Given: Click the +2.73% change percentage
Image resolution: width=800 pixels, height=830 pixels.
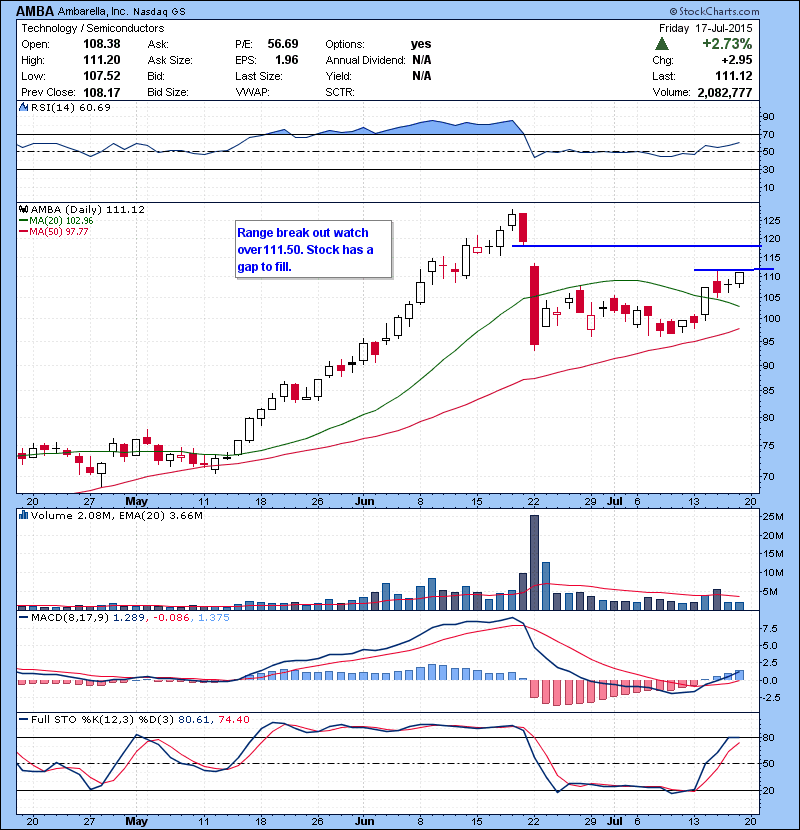Looking at the screenshot, I should pyautogui.click(x=727, y=43).
